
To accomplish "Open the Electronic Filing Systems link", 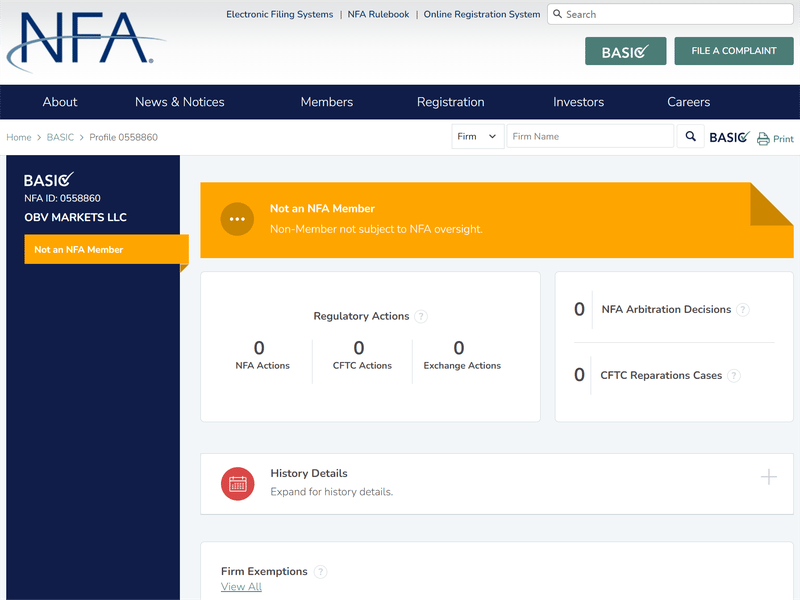I will coord(280,14).
